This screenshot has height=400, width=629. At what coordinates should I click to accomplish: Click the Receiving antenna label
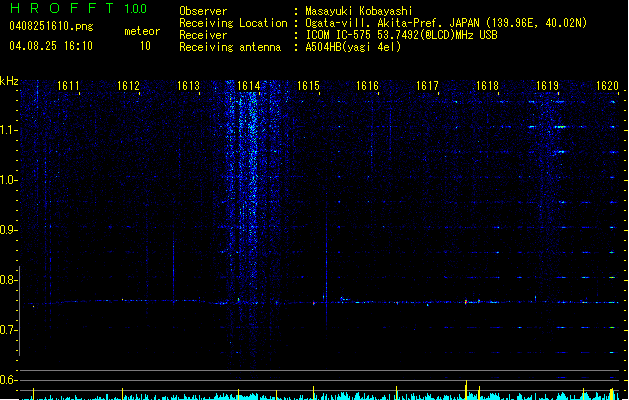(x=230, y=47)
